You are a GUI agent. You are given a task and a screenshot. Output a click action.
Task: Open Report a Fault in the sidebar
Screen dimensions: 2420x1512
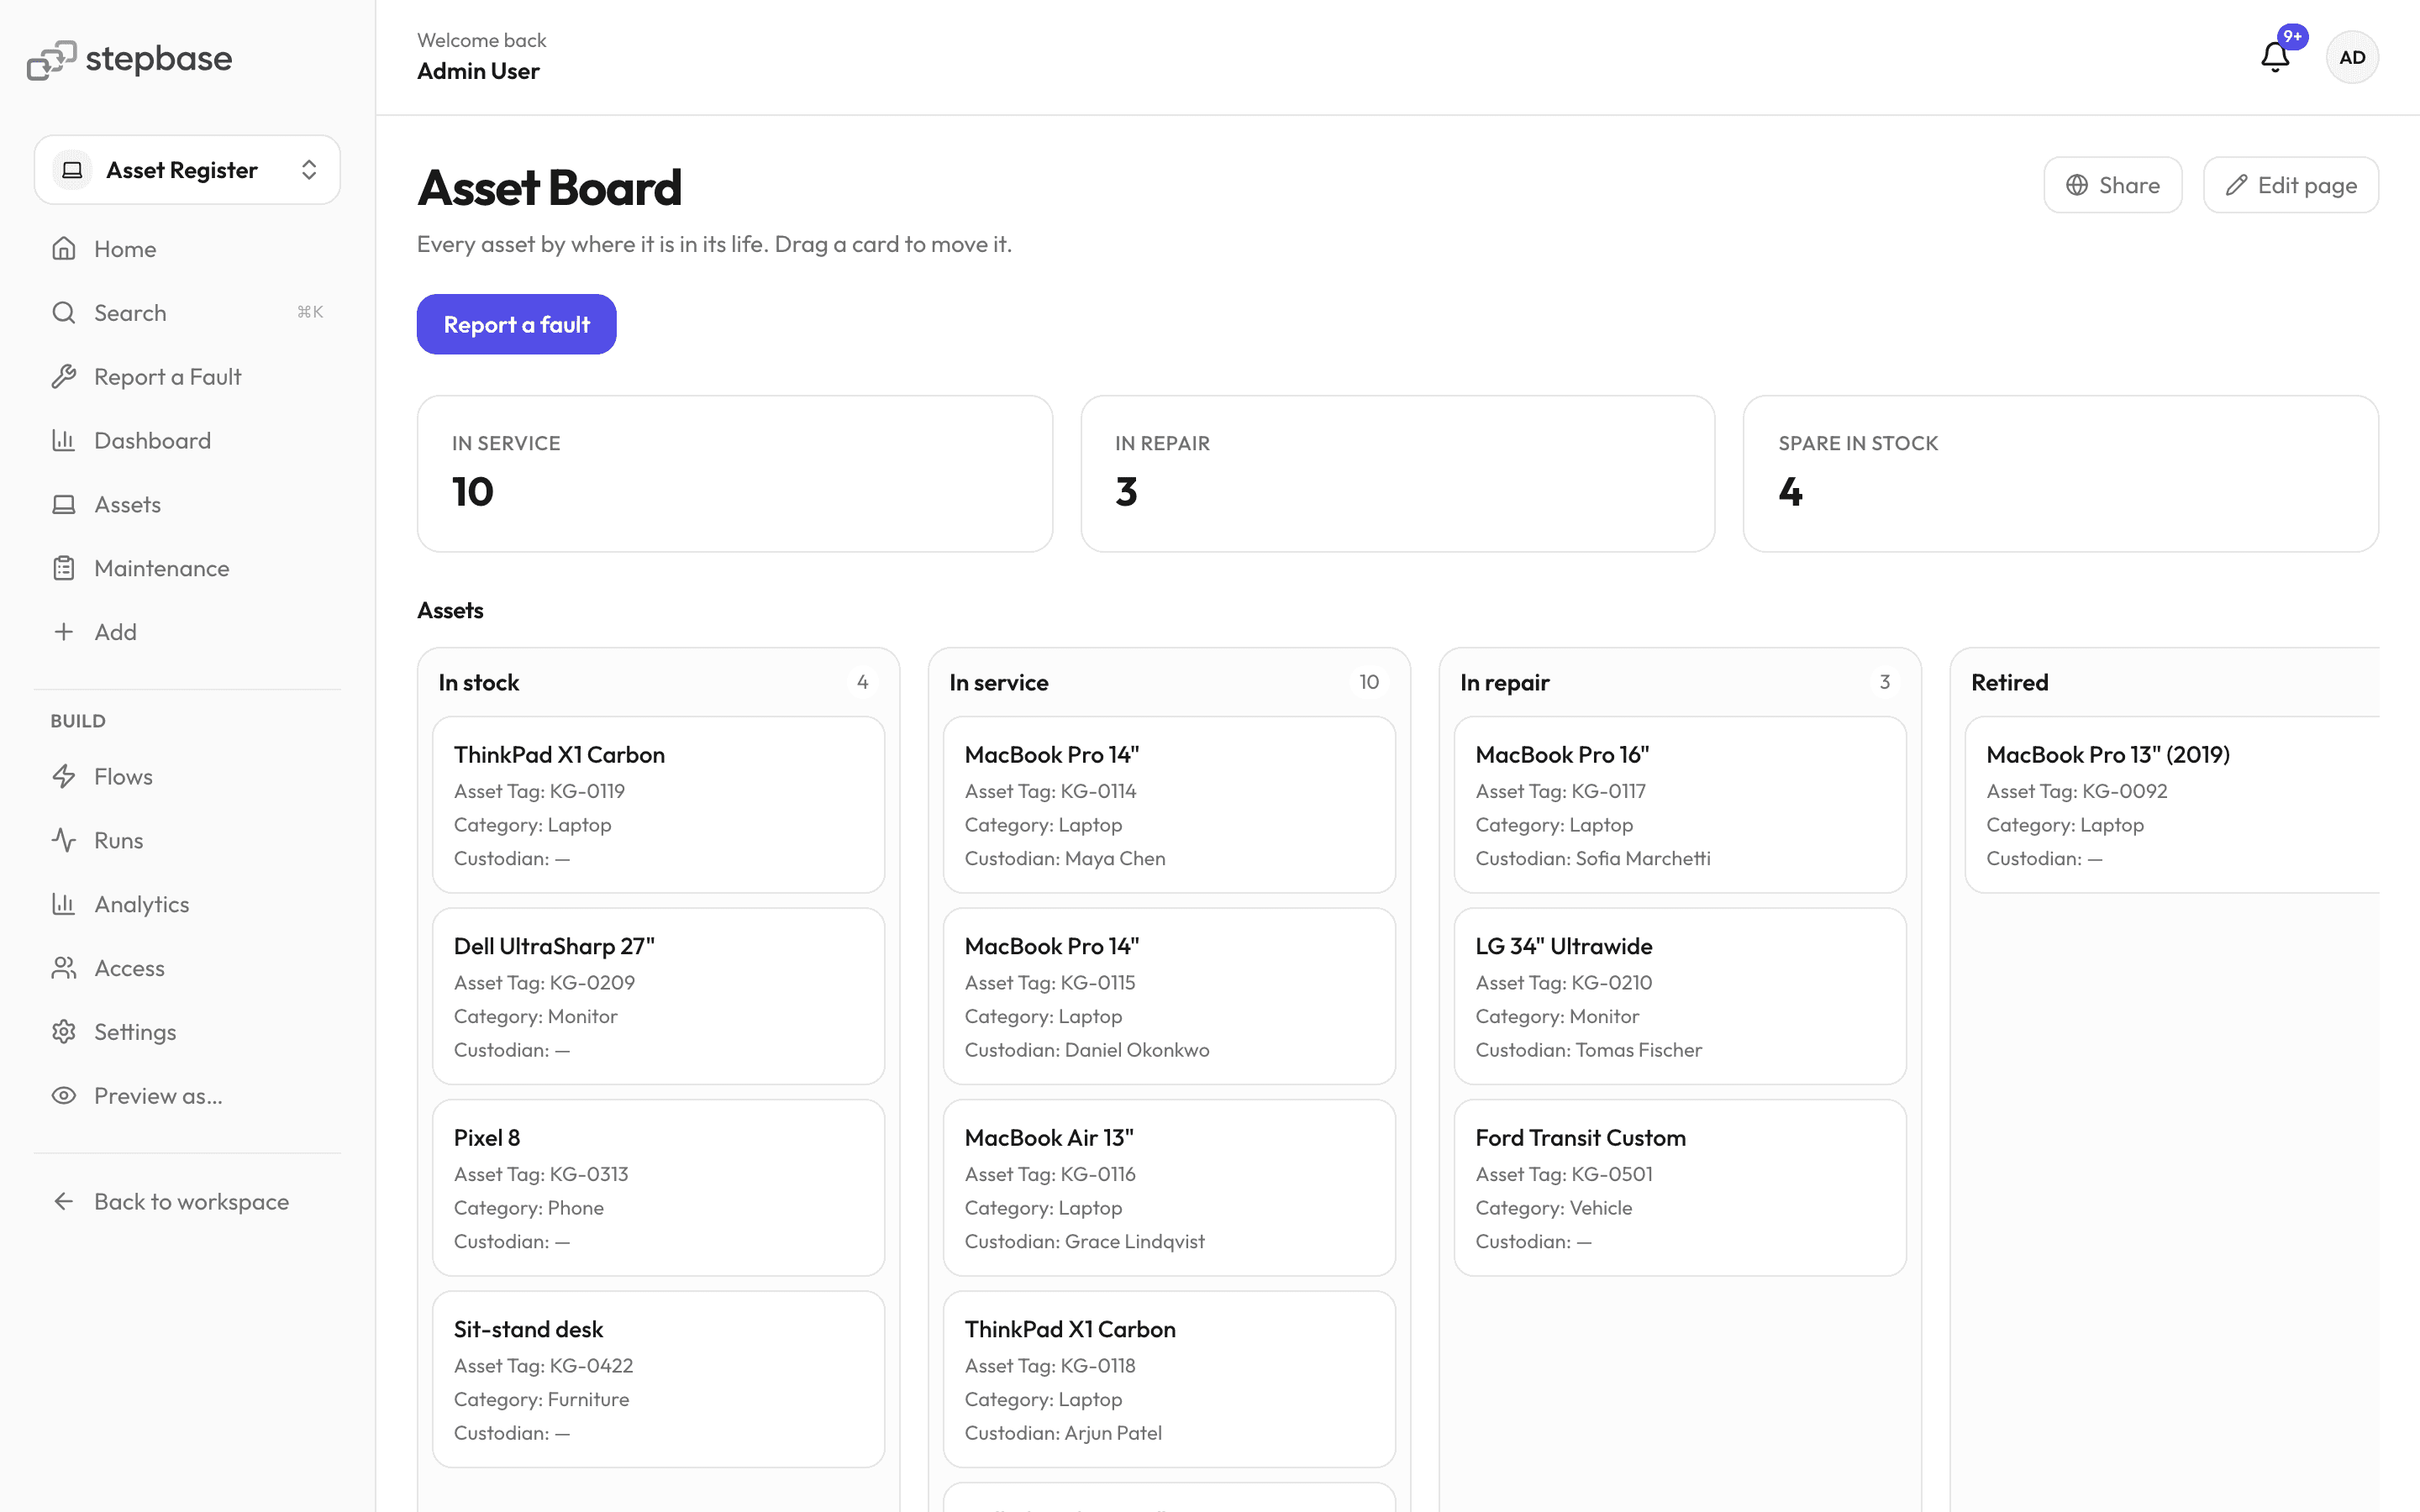[187, 377]
